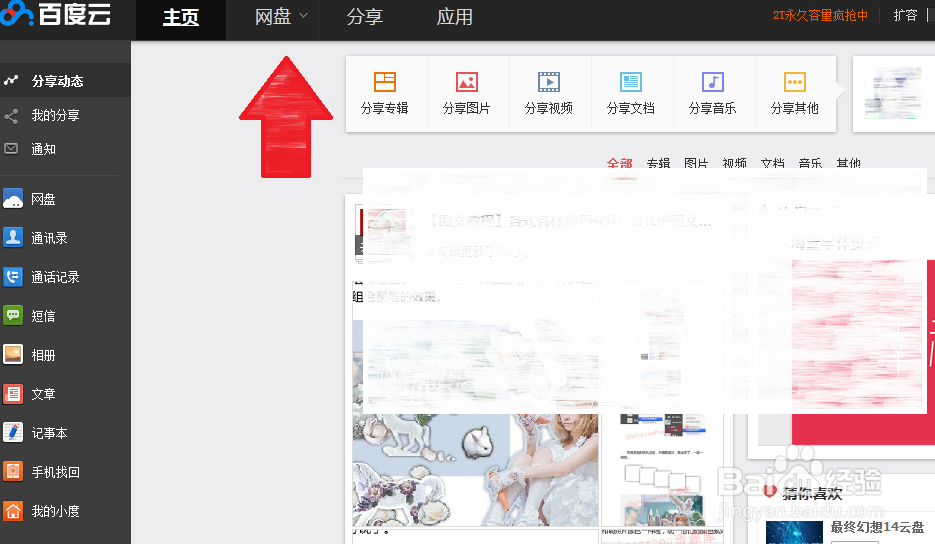Viewport: 935px width, 544px height.
Task: Click the 百度云 logo
Action: pyautogui.click(x=55, y=13)
